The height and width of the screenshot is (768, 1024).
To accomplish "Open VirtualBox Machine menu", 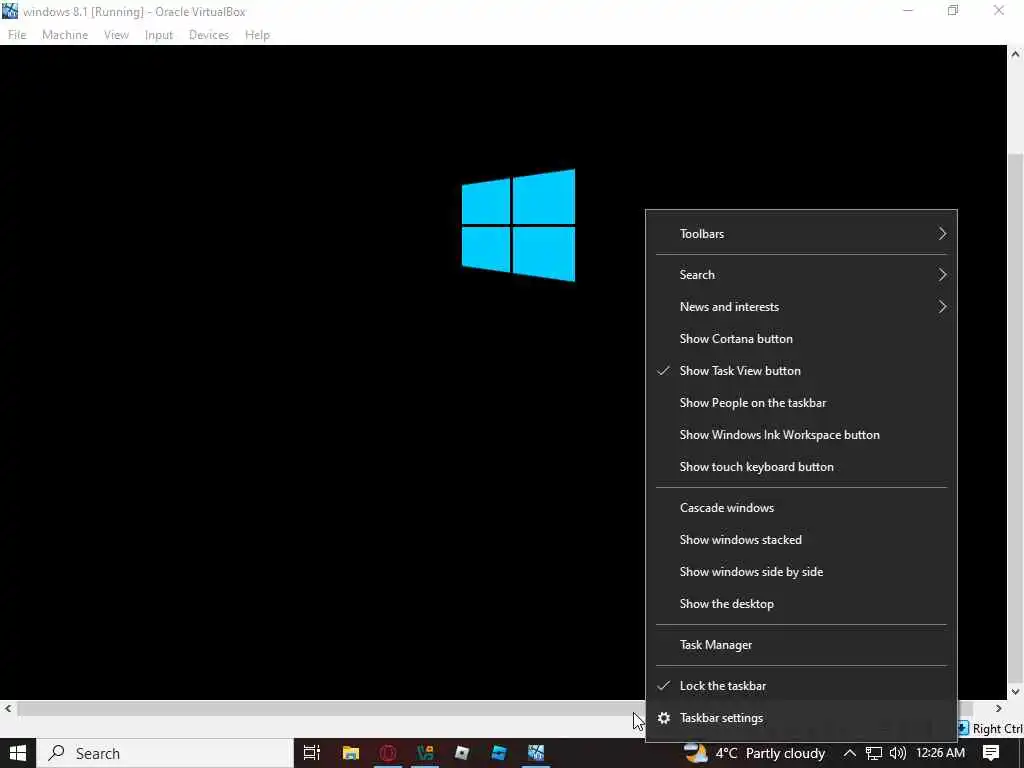I will click(x=65, y=35).
